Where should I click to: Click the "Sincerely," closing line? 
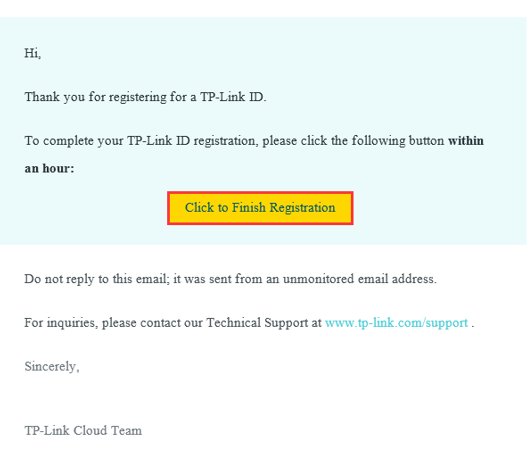(52, 367)
